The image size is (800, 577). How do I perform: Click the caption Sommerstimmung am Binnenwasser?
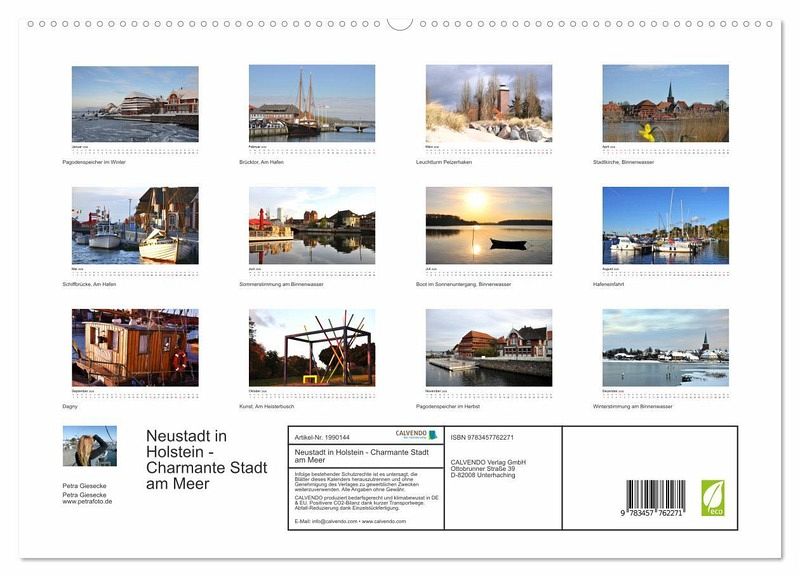tap(281, 284)
